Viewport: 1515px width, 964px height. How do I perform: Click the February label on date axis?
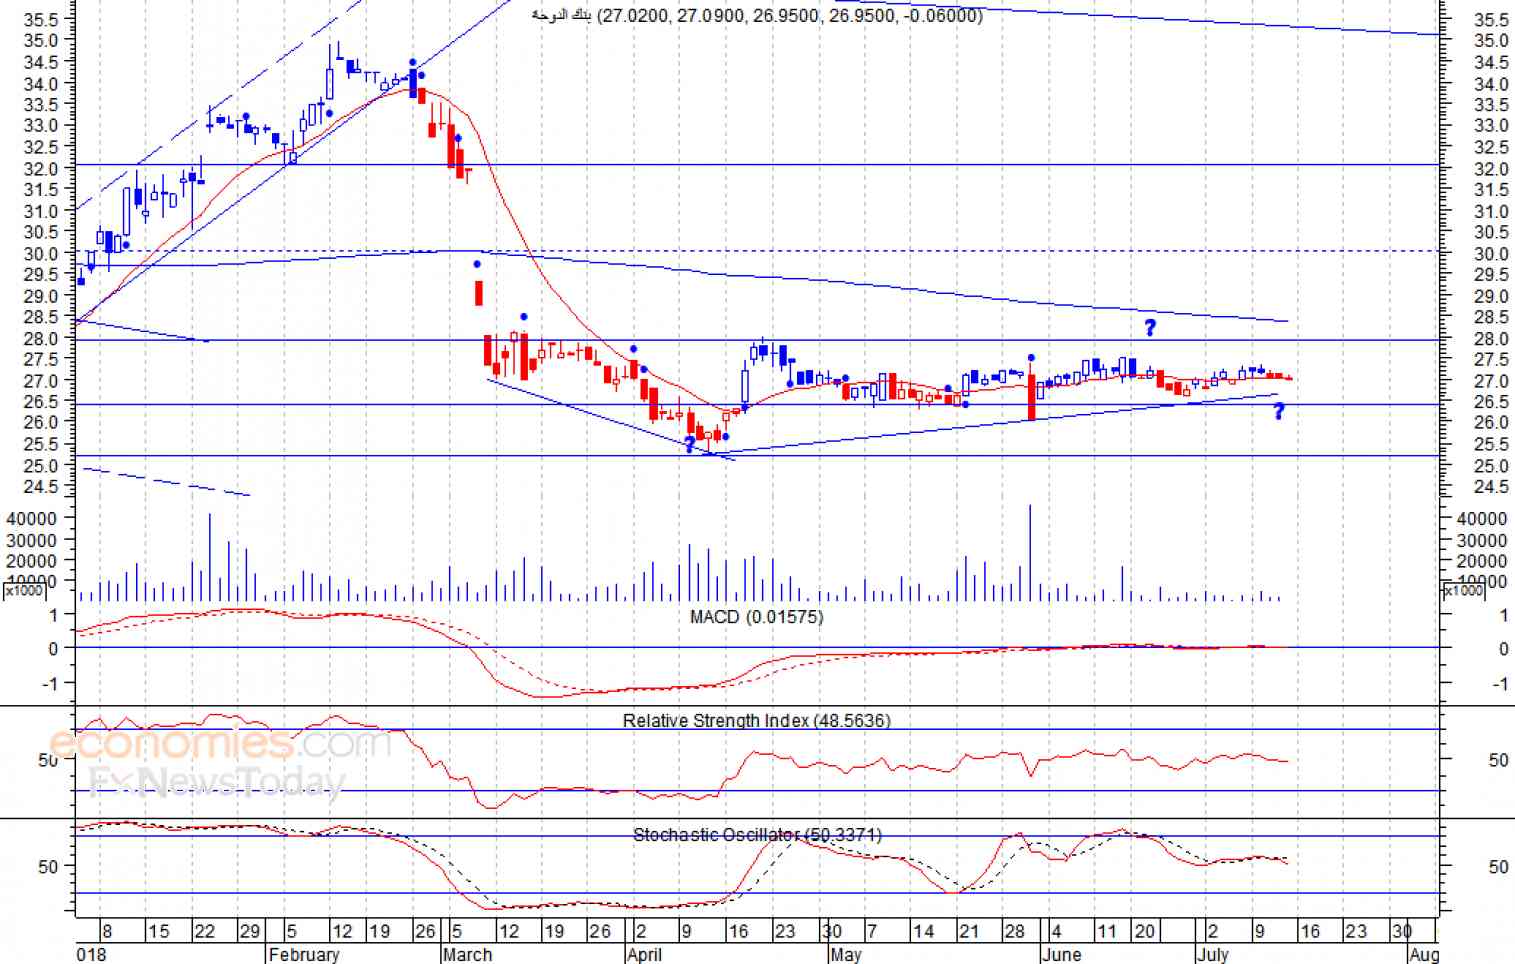click(304, 954)
